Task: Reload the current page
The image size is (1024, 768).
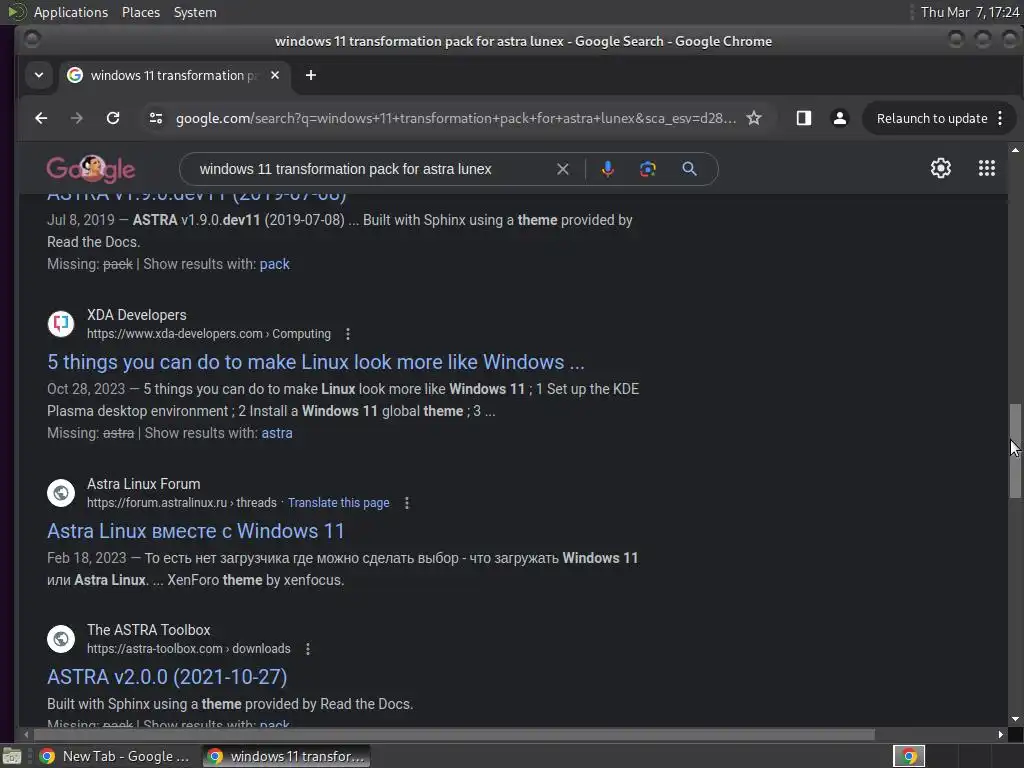Action: (113, 118)
